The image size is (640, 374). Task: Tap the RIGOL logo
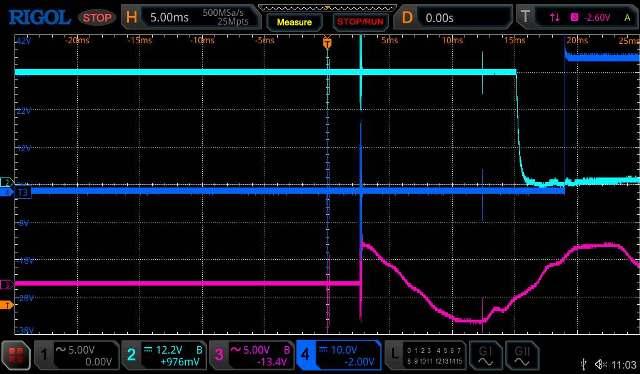(x=40, y=18)
